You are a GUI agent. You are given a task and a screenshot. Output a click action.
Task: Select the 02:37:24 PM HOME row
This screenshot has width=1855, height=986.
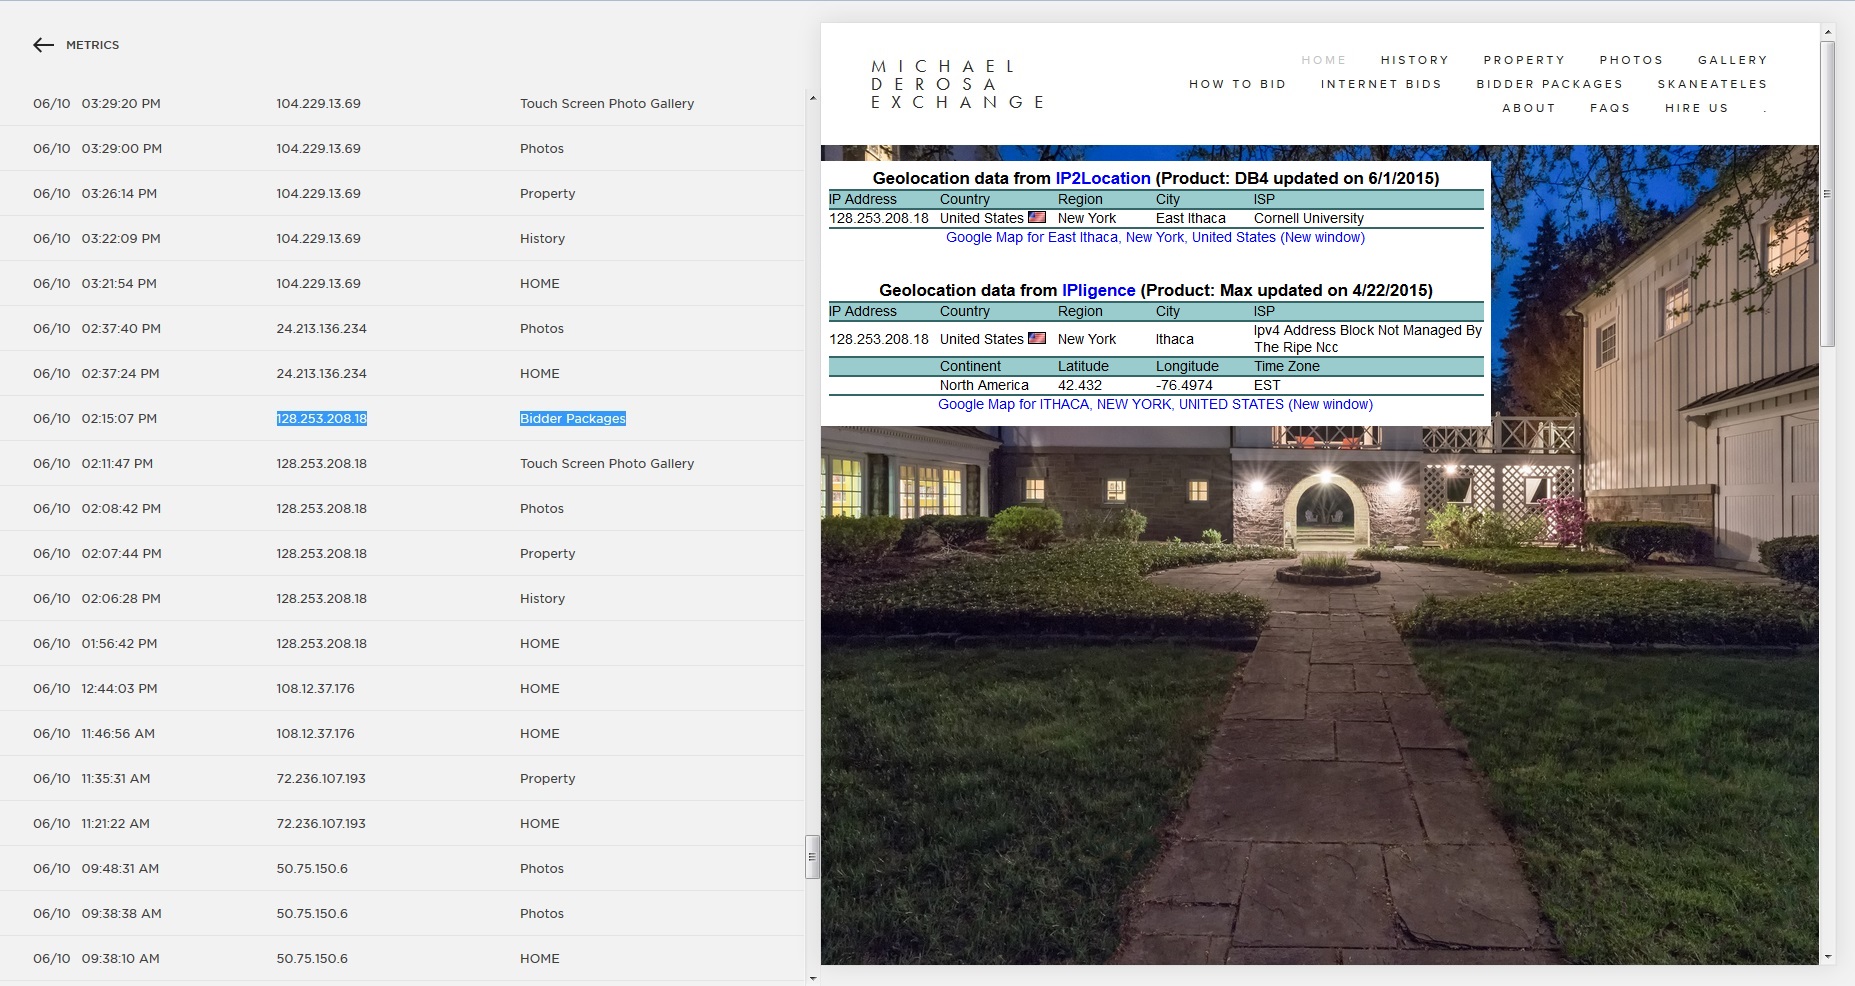tap(402, 373)
